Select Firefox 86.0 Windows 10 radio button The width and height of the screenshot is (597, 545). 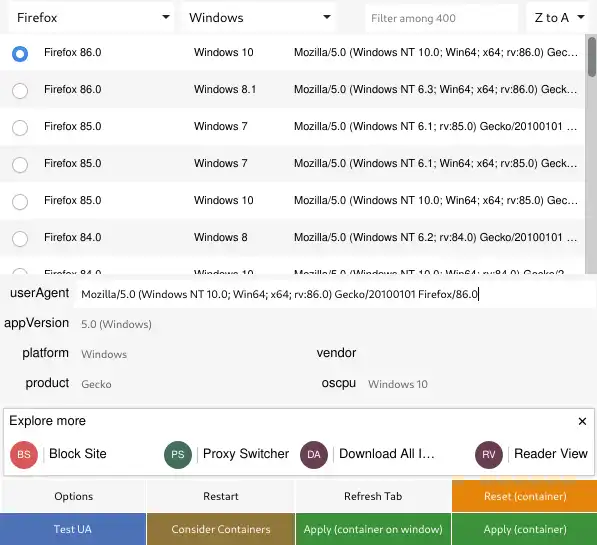(x=20, y=53)
